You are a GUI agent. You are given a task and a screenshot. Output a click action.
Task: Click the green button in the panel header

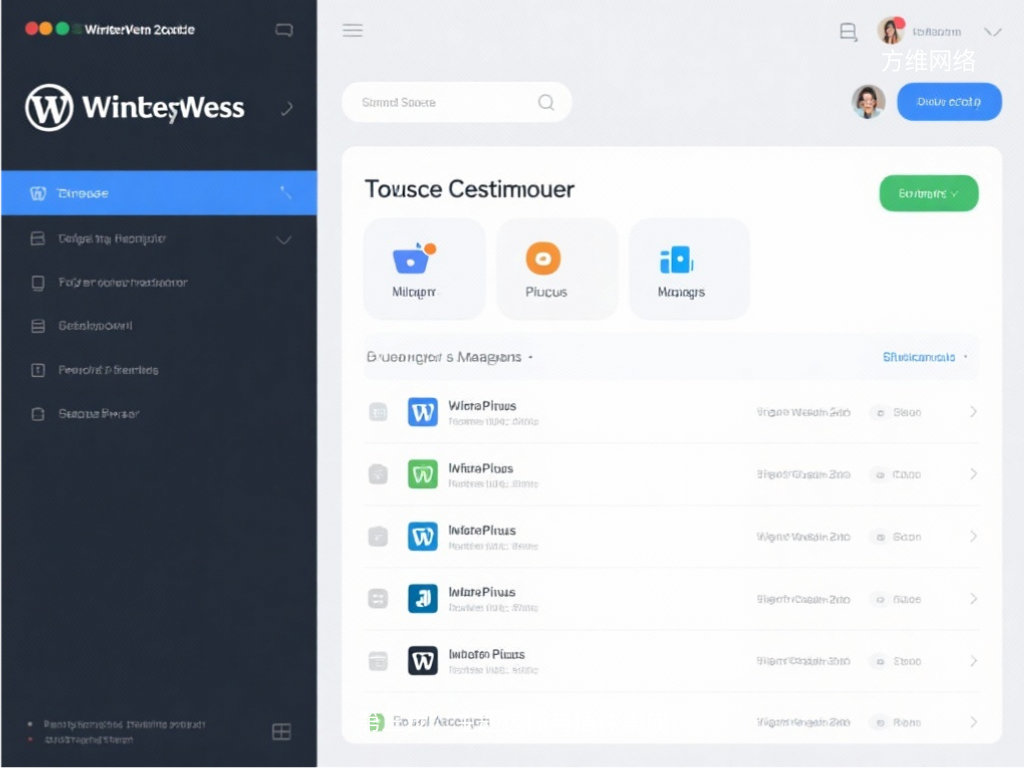[x=928, y=194]
